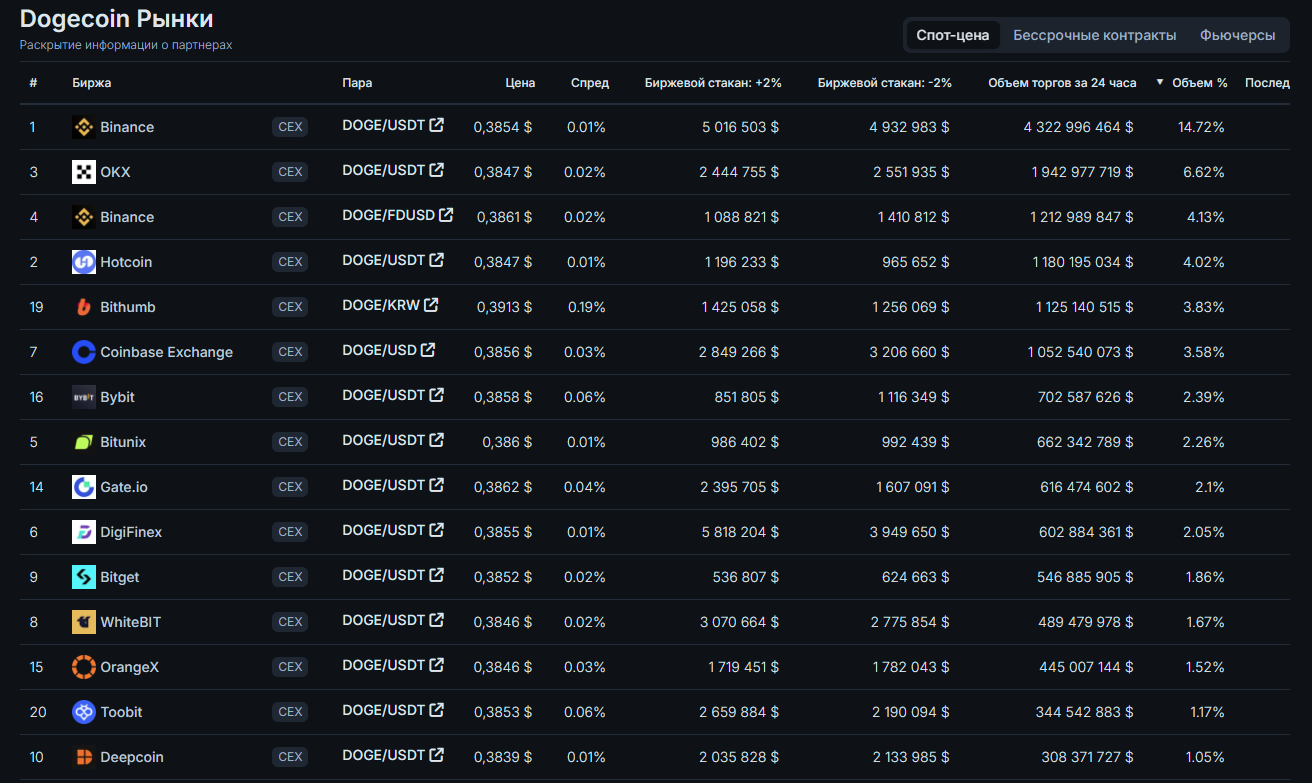Click the Bitget exchange logo
Image resolution: width=1312 pixels, height=783 pixels.
point(84,577)
